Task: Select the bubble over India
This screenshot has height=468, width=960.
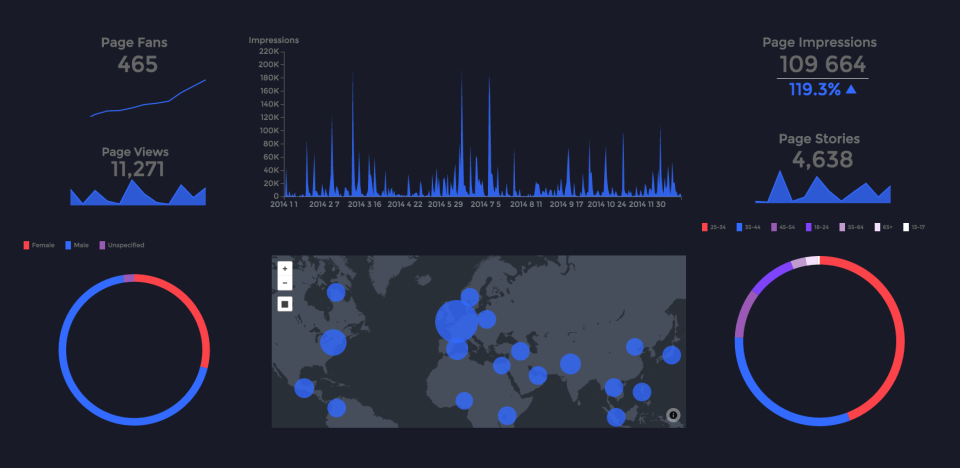Action: (x=570, y=364)
